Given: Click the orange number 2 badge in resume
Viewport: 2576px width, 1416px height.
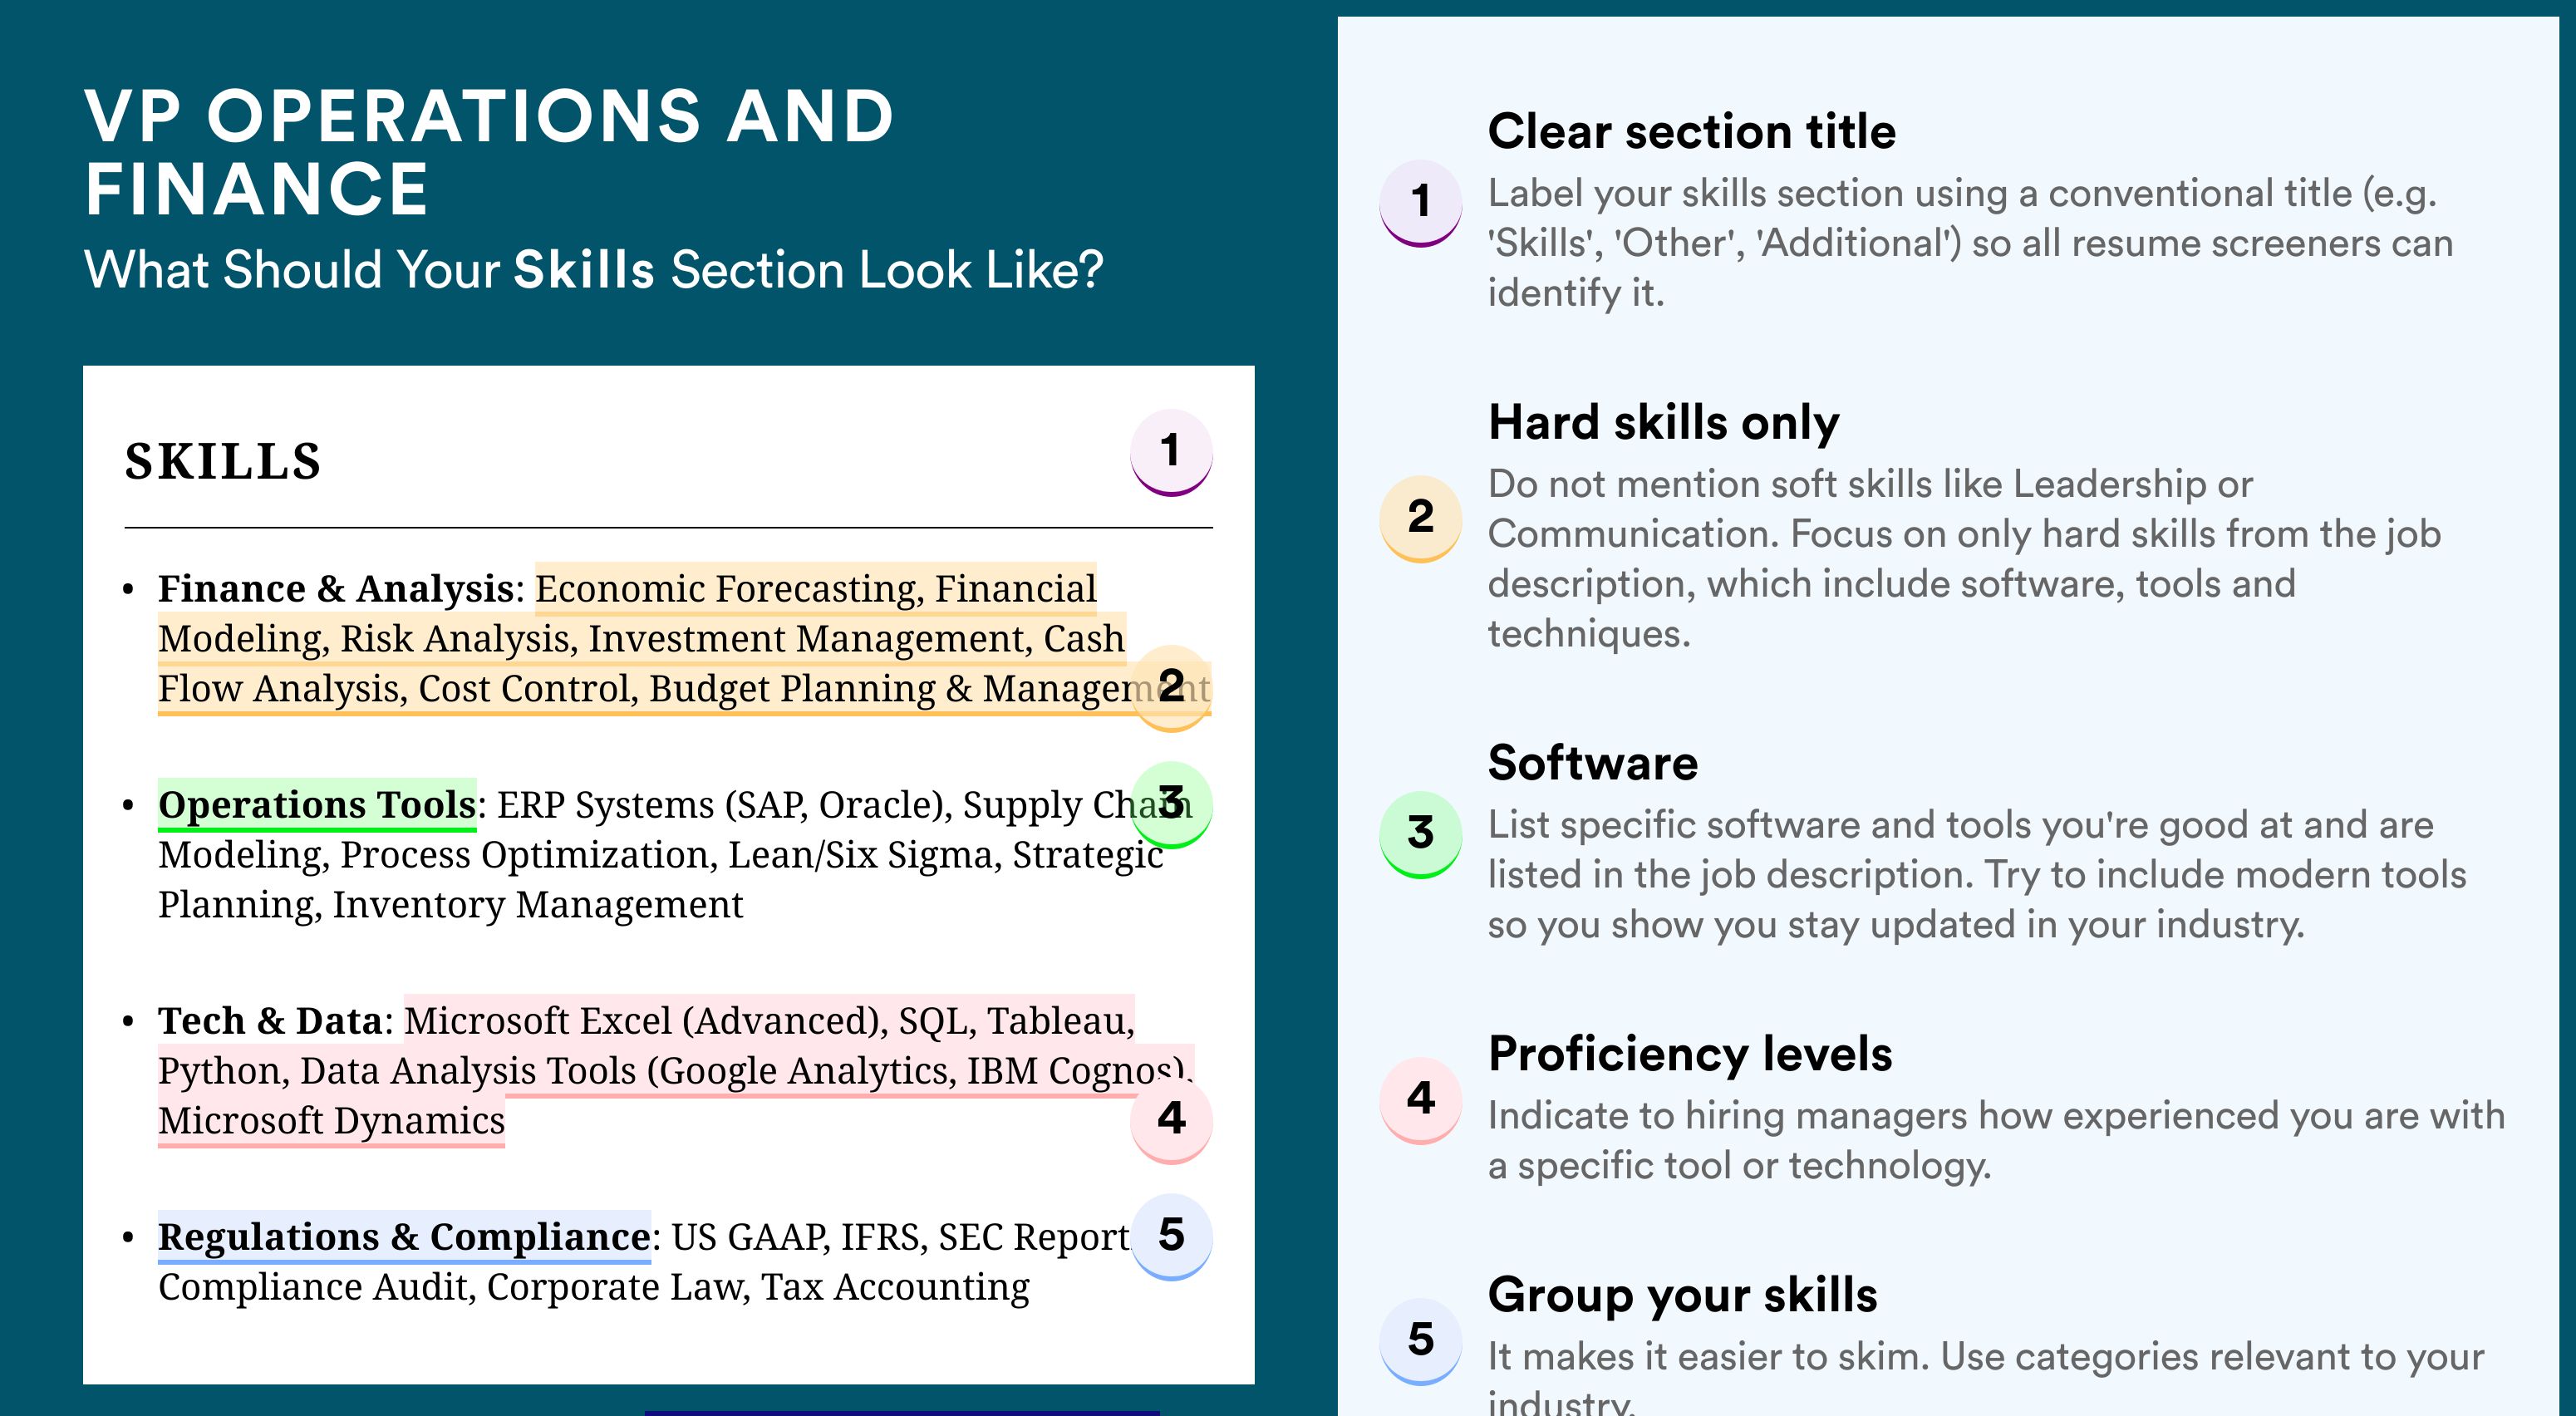Looking at the screenshot, I should 1171,687.
